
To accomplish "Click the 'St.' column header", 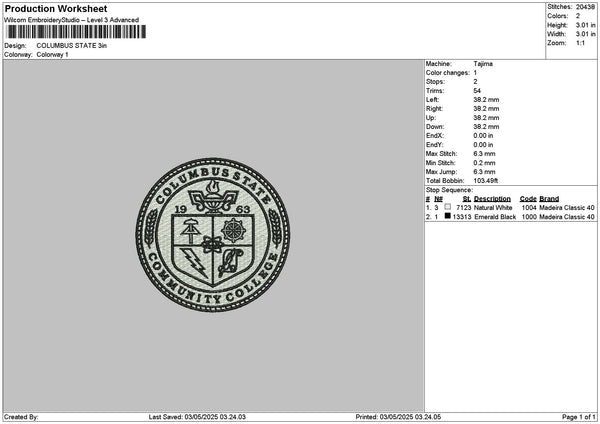I will point(467,199).
